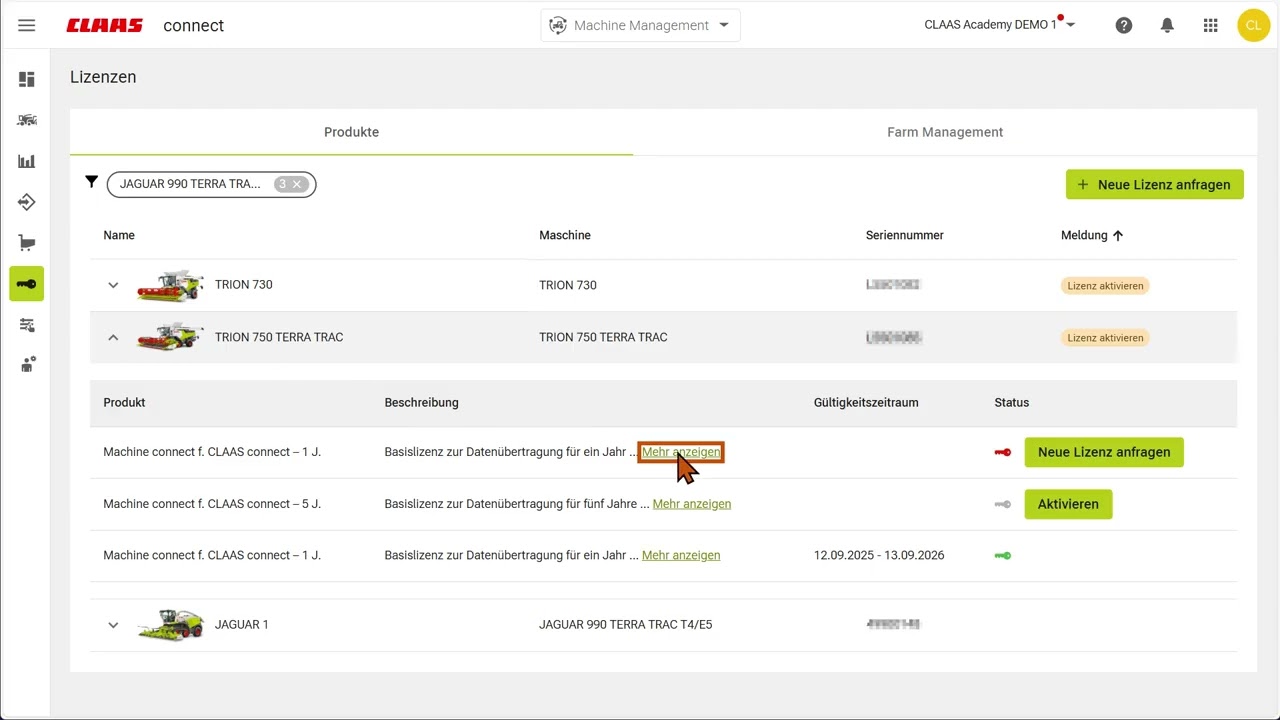This screenshot has height=720, width=1280.
Task: Click the gray key status icon
Action: pyautogui.click(x=1003, y=504)
